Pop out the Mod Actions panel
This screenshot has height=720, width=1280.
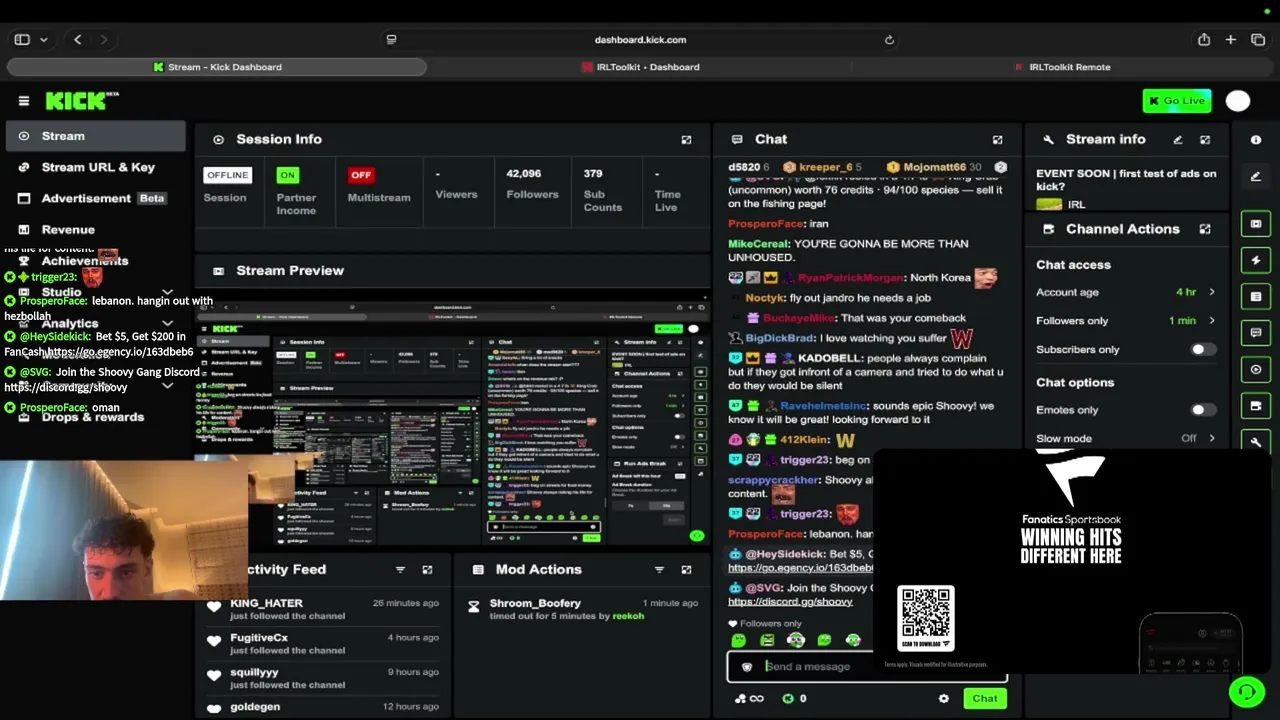686,570
